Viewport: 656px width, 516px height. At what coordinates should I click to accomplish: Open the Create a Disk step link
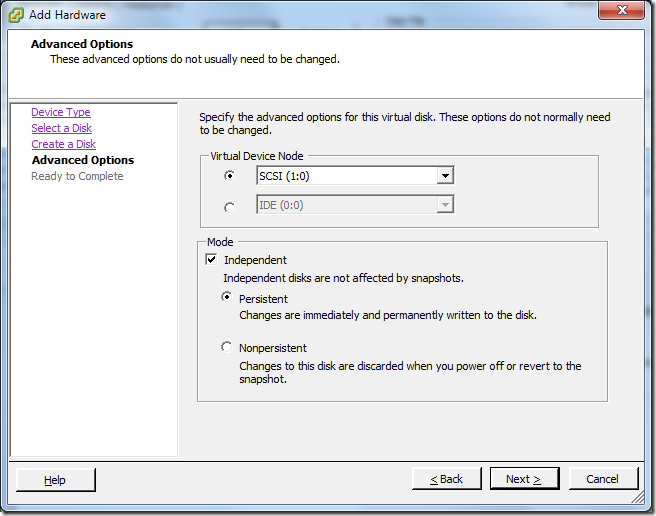64,144
